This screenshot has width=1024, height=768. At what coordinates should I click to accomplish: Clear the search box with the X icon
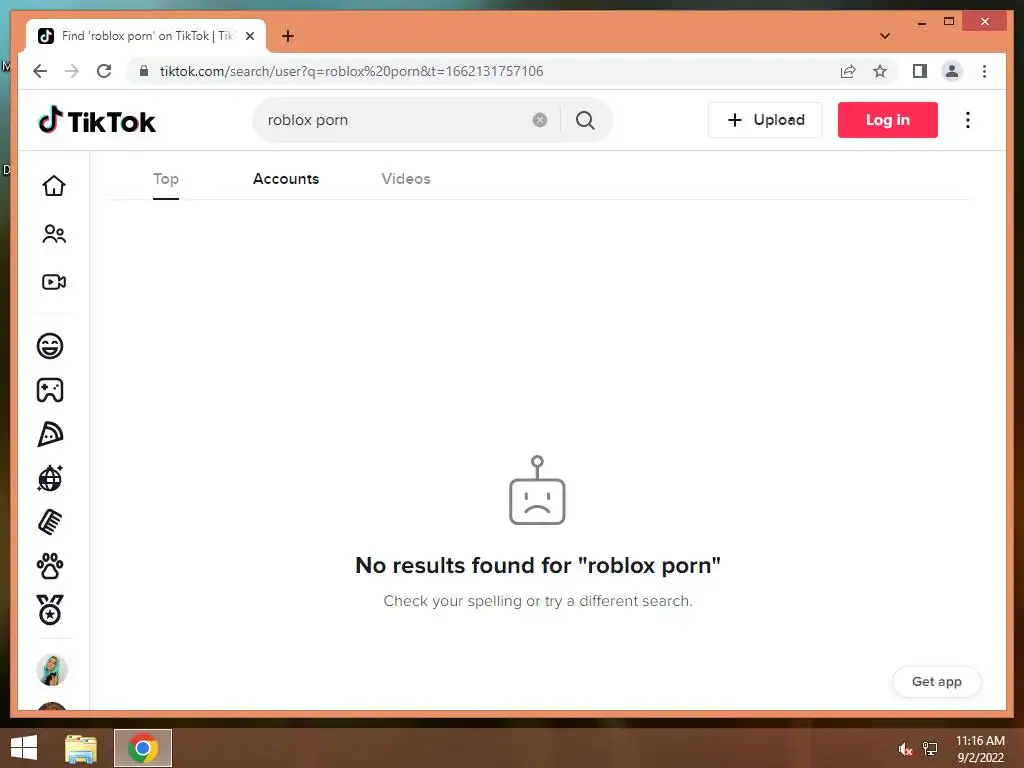539,120
